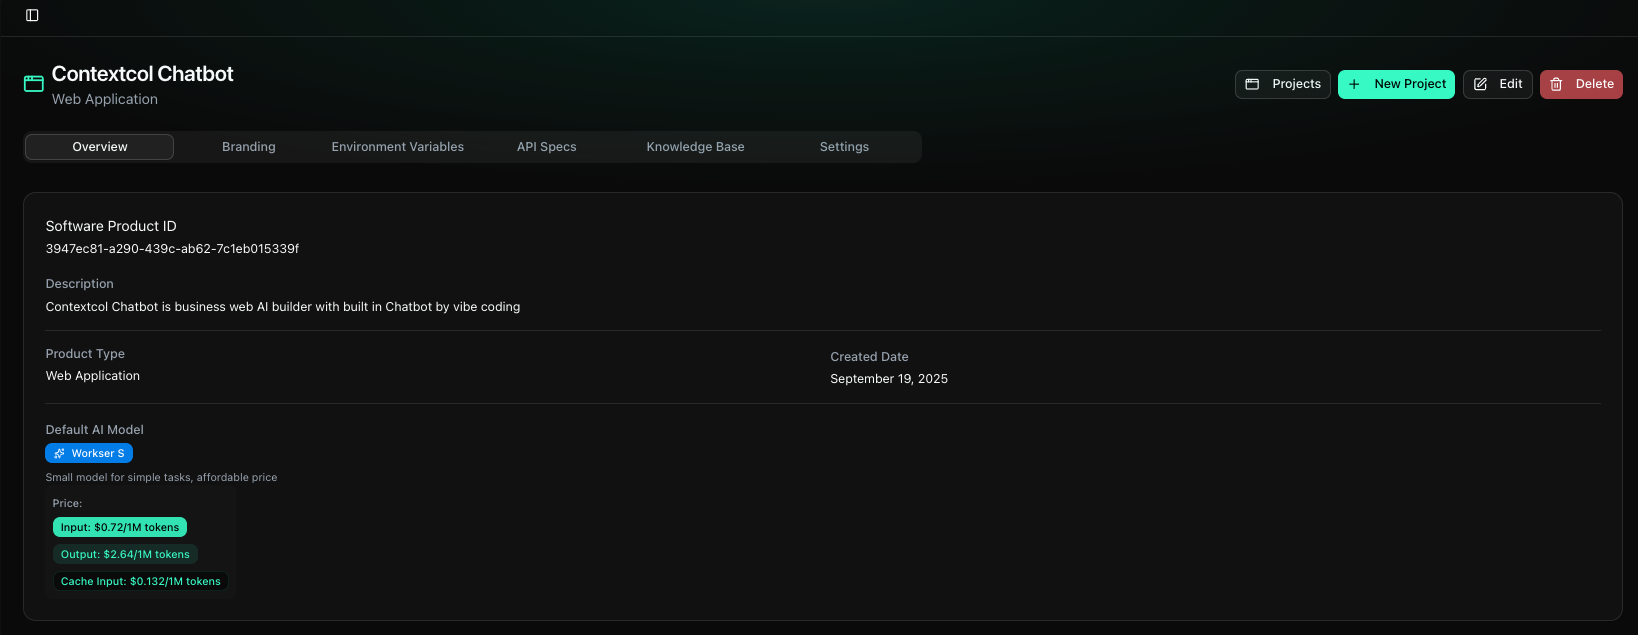Switch to the Overview tab
This screenshot has height=635, width=1638.
pyautogui.click(x=99, y=147)
